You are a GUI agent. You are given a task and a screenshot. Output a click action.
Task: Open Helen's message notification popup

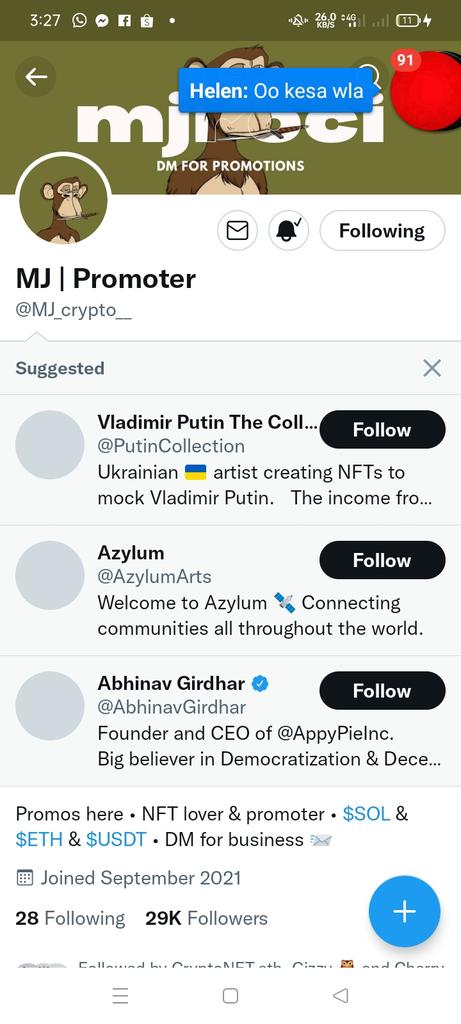[x=276, y=91]
